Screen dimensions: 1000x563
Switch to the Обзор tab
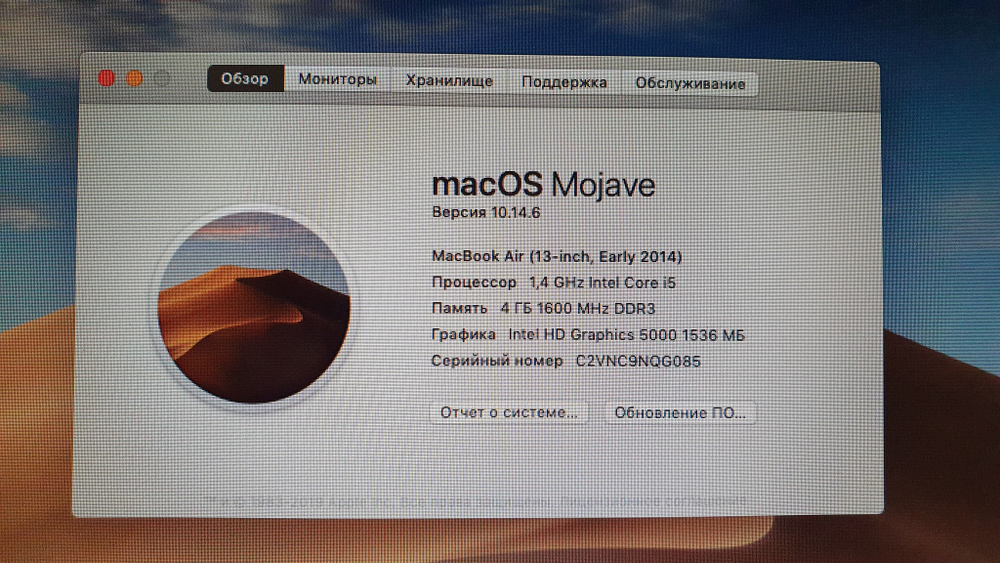[x=246, y=78]
